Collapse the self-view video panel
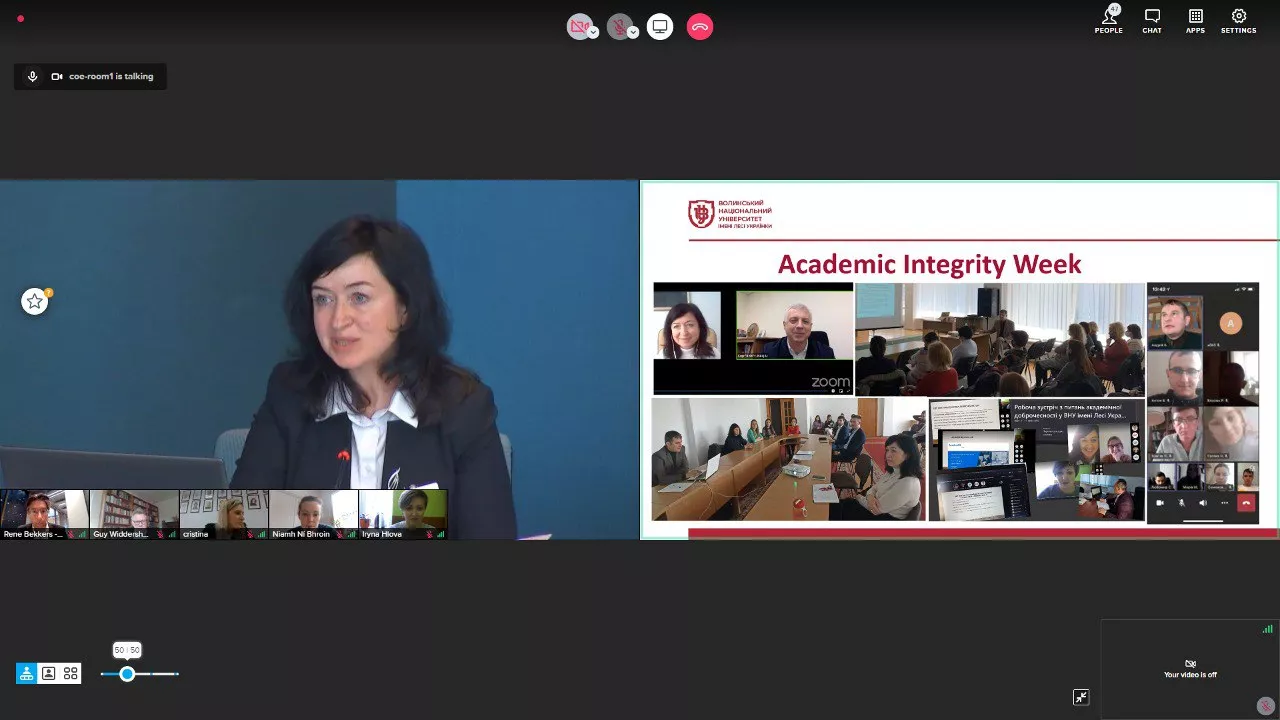This screenshot has width=1280, height=720. click(x=1081, y=697)
